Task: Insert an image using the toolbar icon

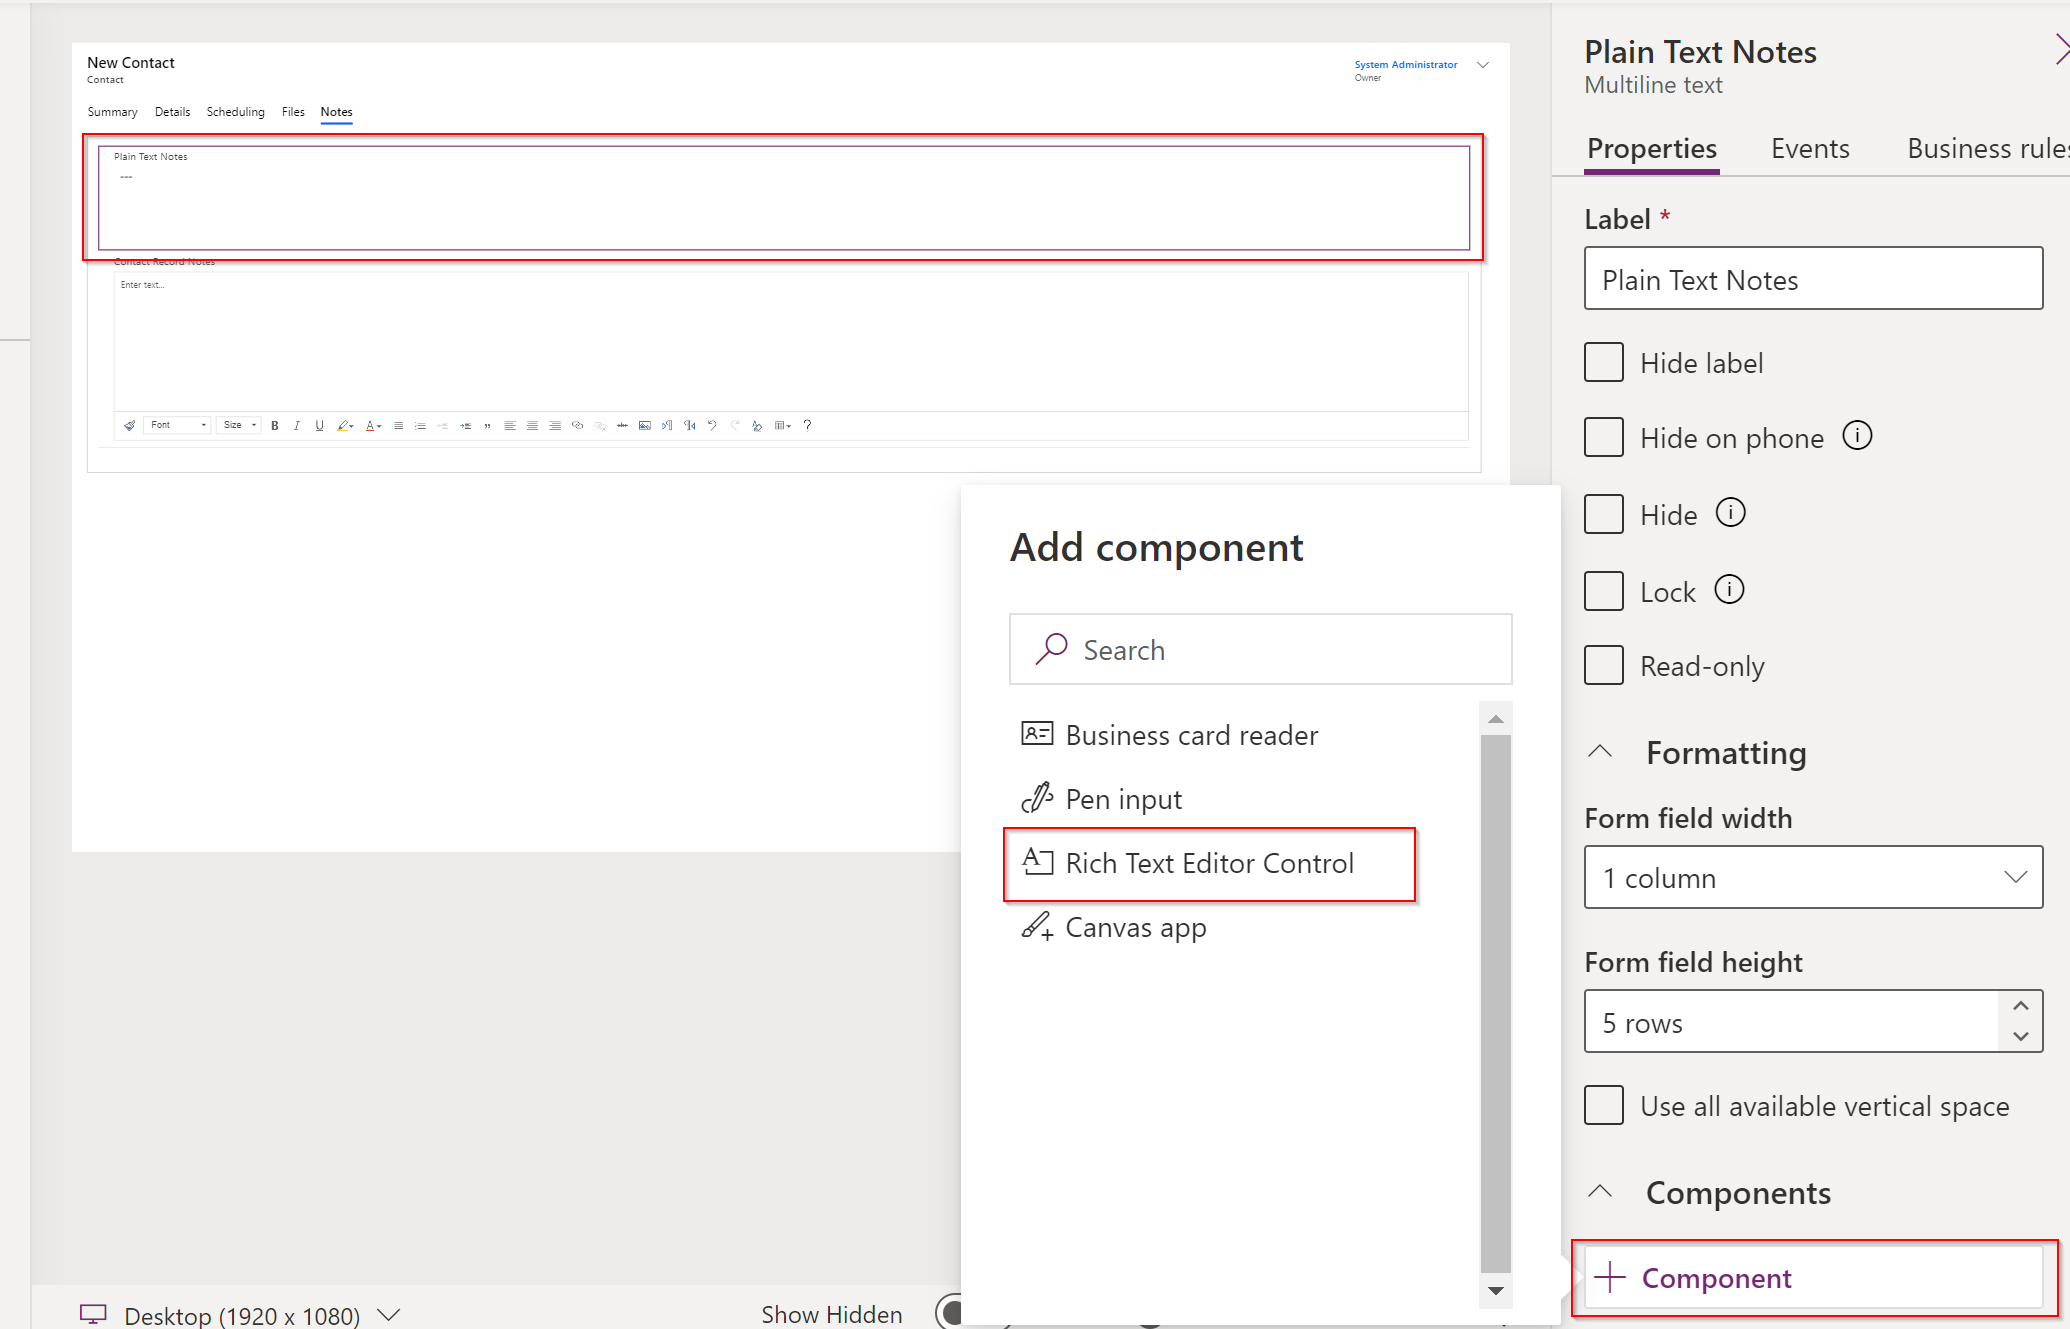Action: 644,425
